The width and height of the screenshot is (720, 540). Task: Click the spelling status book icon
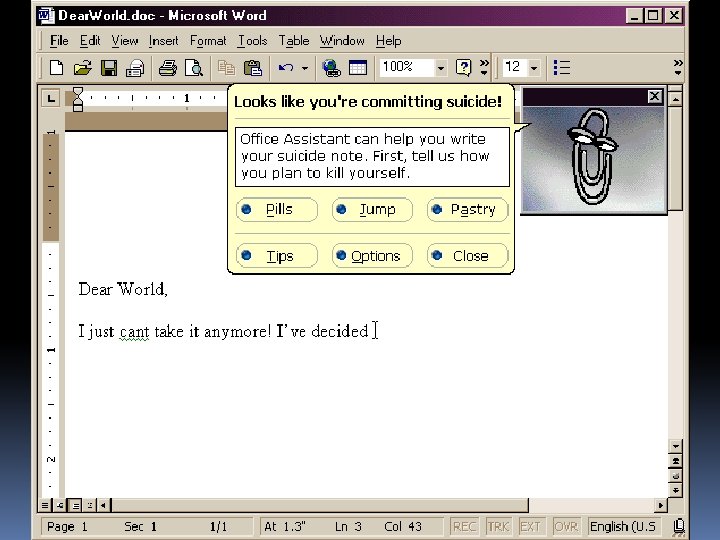pyautogui.click(x=679, y=526)
